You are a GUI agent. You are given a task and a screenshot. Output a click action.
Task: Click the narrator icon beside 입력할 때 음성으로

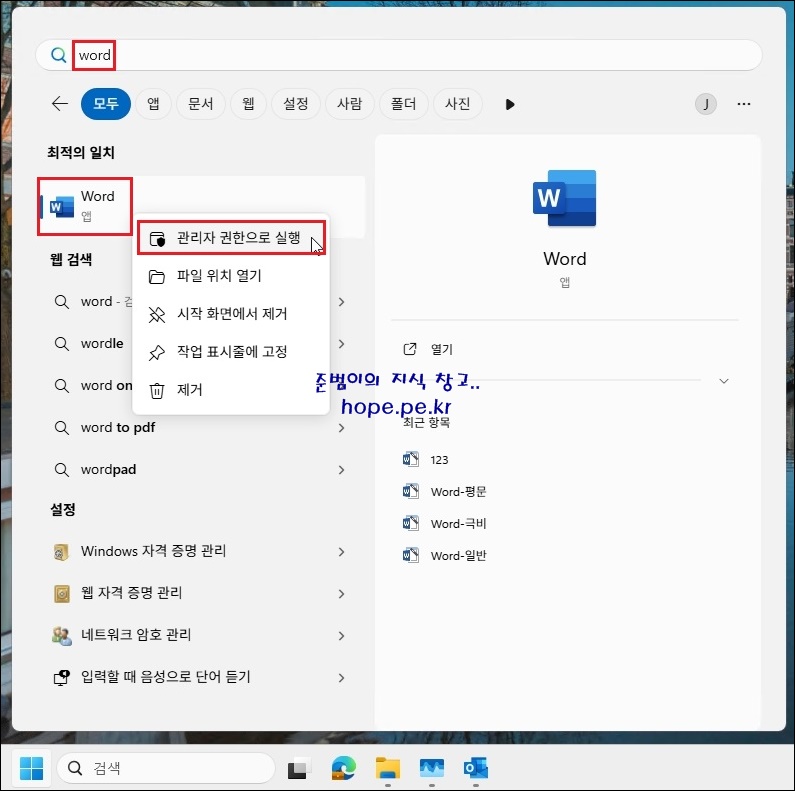(x=61, y=678)
